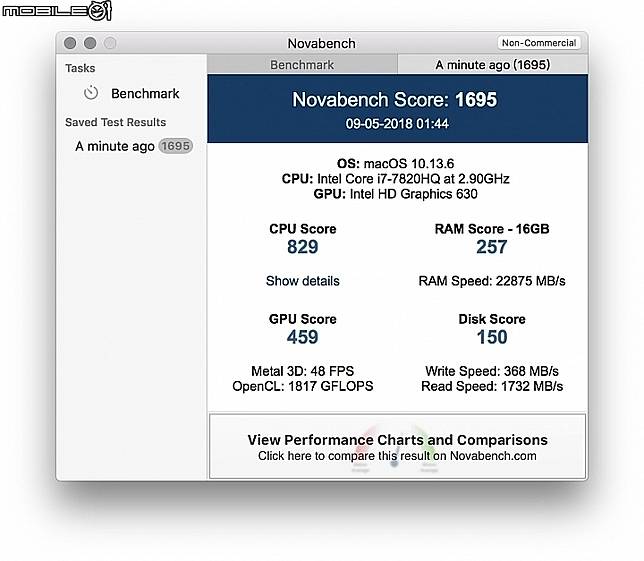Click the Read Speed: 1732 MB/s text
644x561 pixels.
492,386
